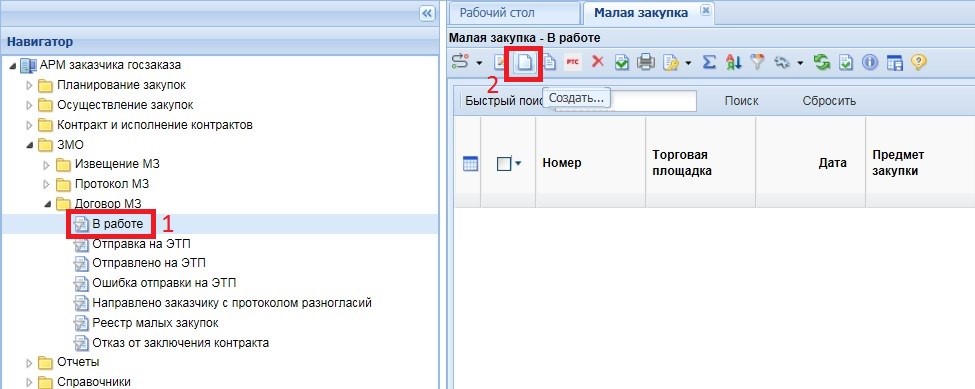Select the Отчеты folder label
Image resolution: width=975 pixels, height=389 pixels.
click(78, 362)
